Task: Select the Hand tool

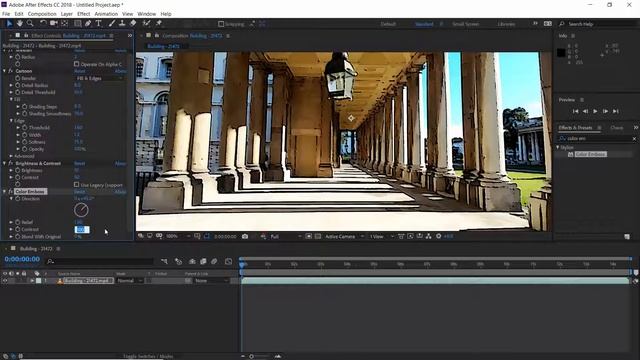Action: click(19, 24)
